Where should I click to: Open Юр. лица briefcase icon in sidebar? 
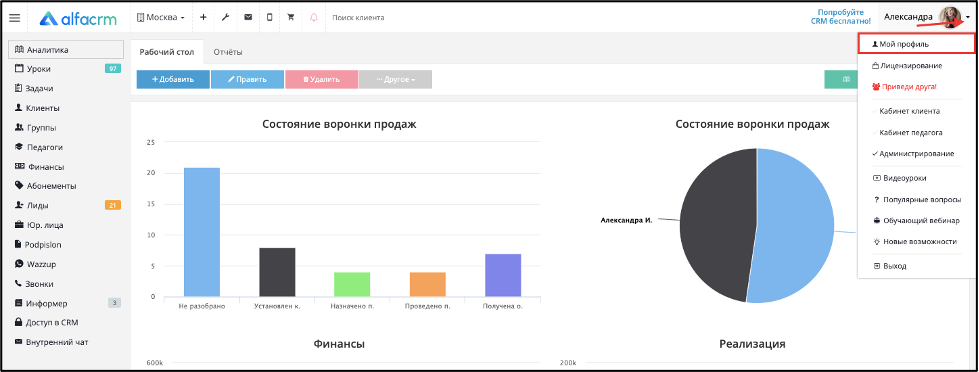click(x=19, y=225)
